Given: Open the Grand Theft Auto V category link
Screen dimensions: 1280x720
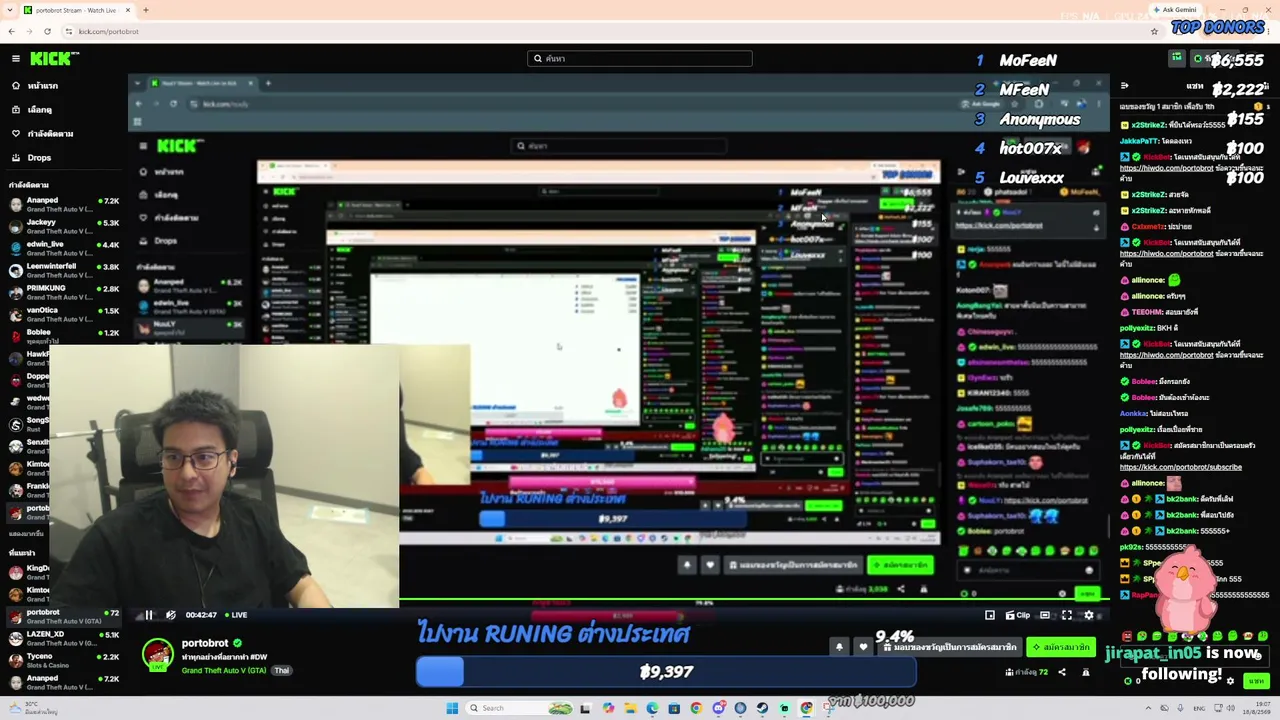Looking at the screenshot, I should [224, 670].
